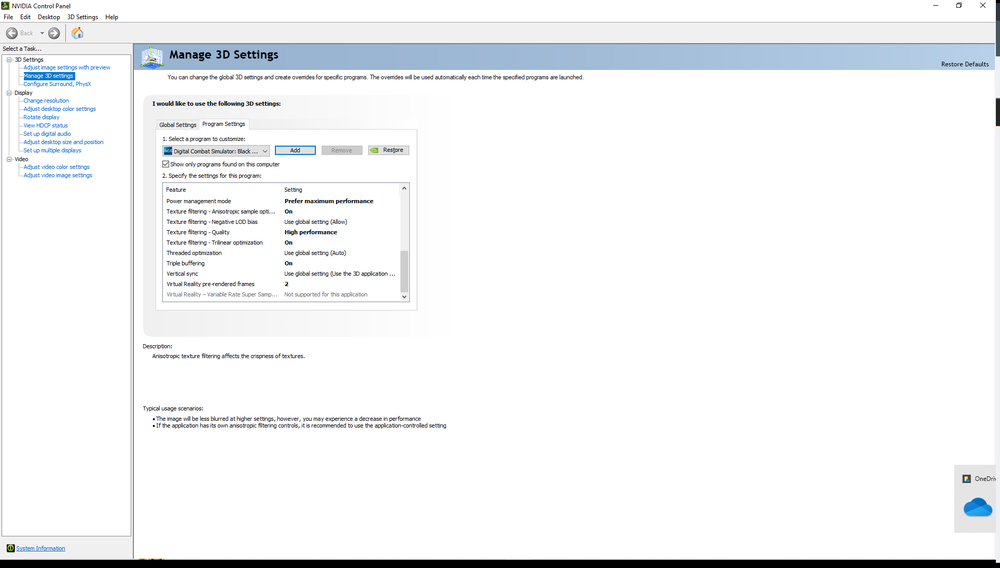
Task: Open the 3D Settings menu
Action: point(83,17)
